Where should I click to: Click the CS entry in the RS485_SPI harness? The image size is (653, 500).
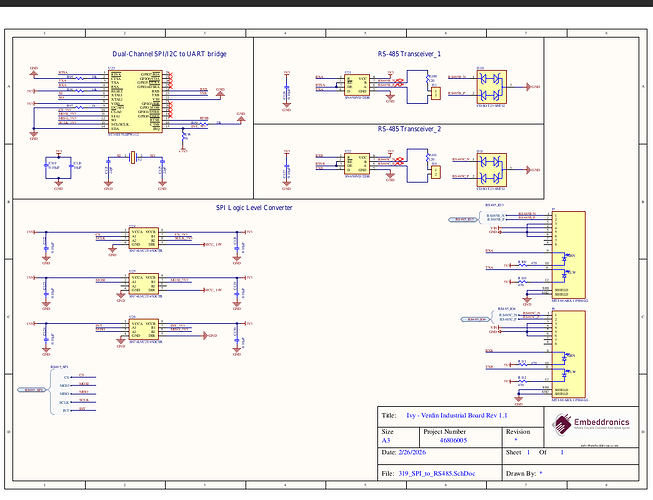pyautogui.click(x=67, y=378)
